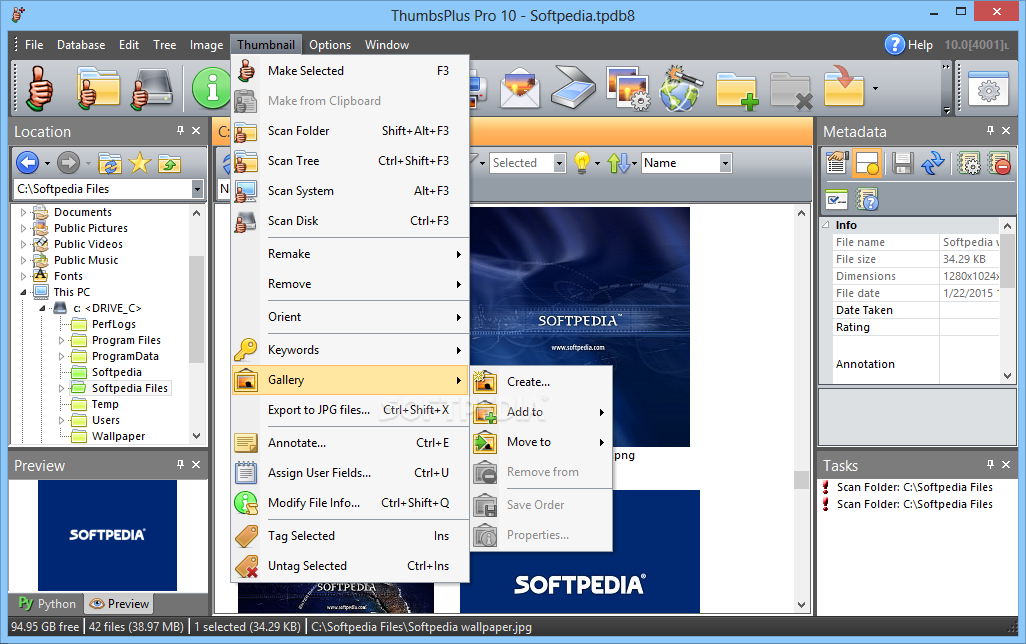The image size is (1026, 644).
Task: Click the delete folder toolbar icon
Action: [x=790, y=89]
